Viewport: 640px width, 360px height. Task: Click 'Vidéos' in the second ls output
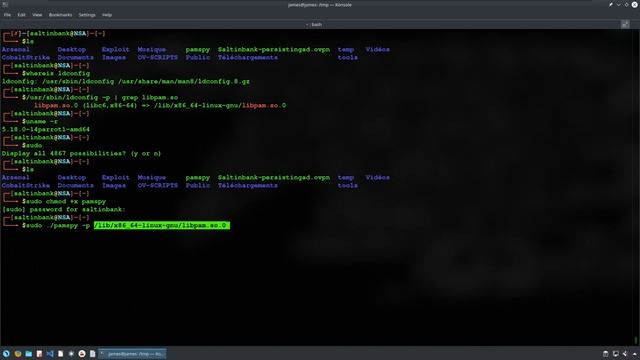point(378,178)
